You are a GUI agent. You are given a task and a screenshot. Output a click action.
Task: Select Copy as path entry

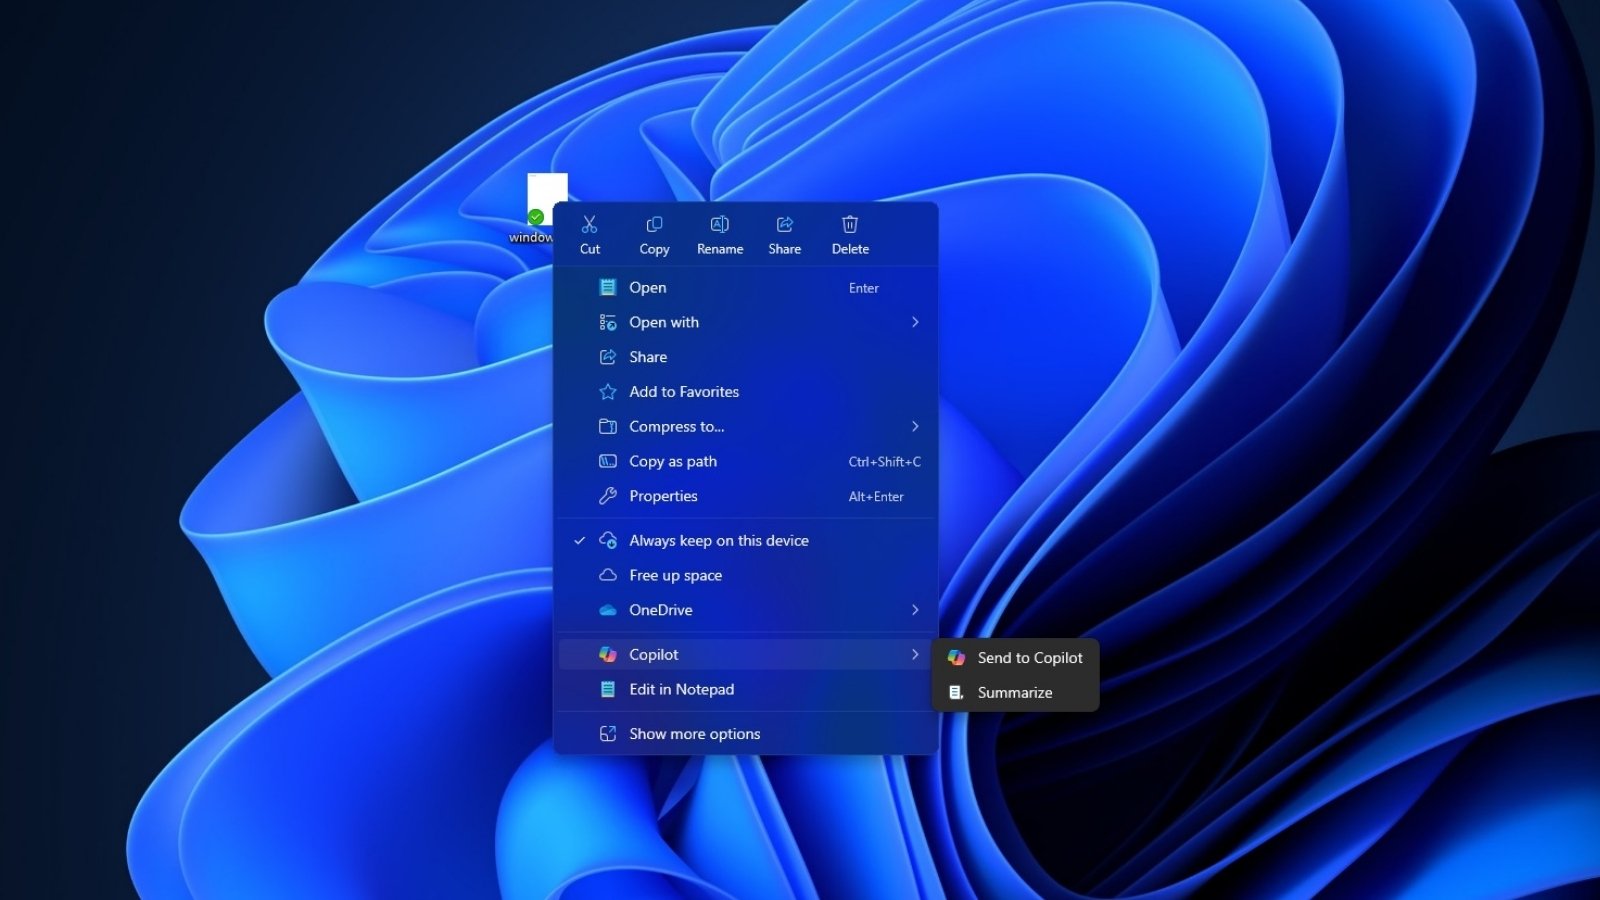click(746, 461)
